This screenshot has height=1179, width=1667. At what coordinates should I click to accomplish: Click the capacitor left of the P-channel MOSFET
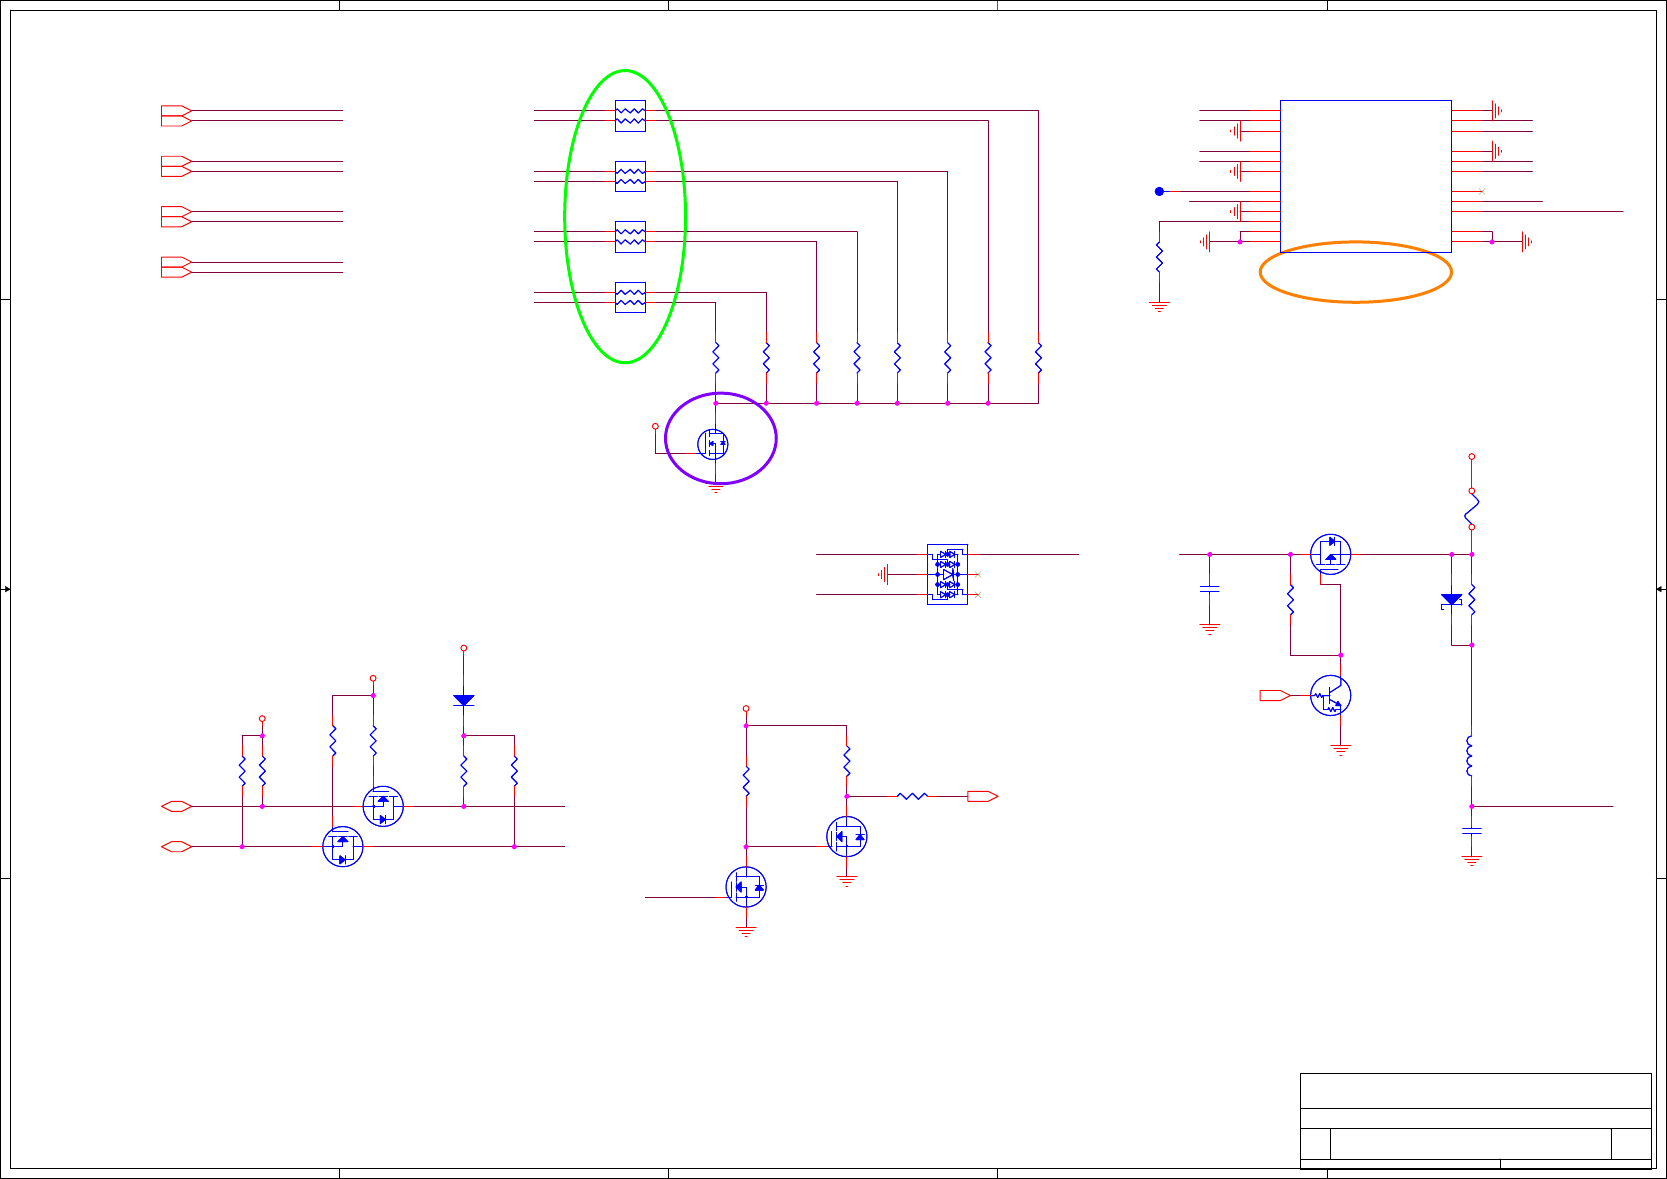(x=1210, y=589)
